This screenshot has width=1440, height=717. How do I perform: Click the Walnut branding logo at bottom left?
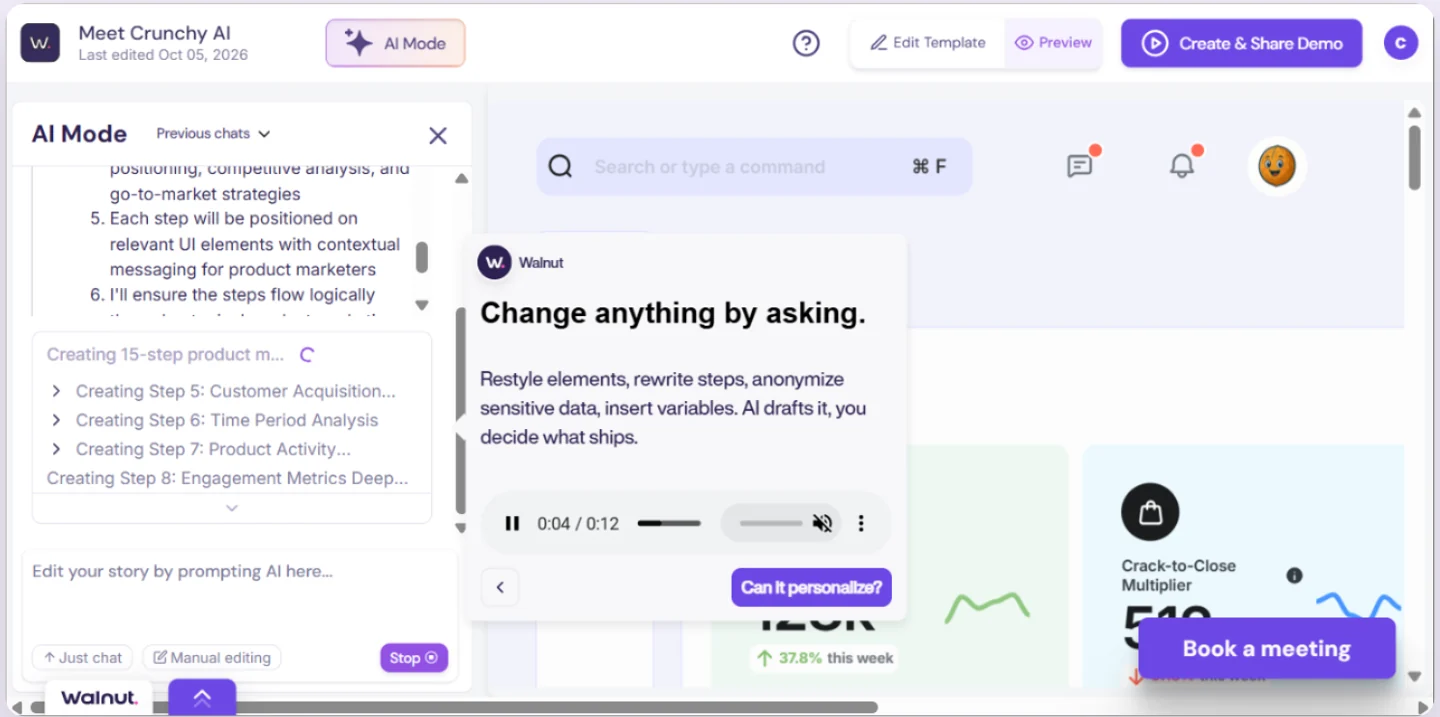(x=98, y=698)
